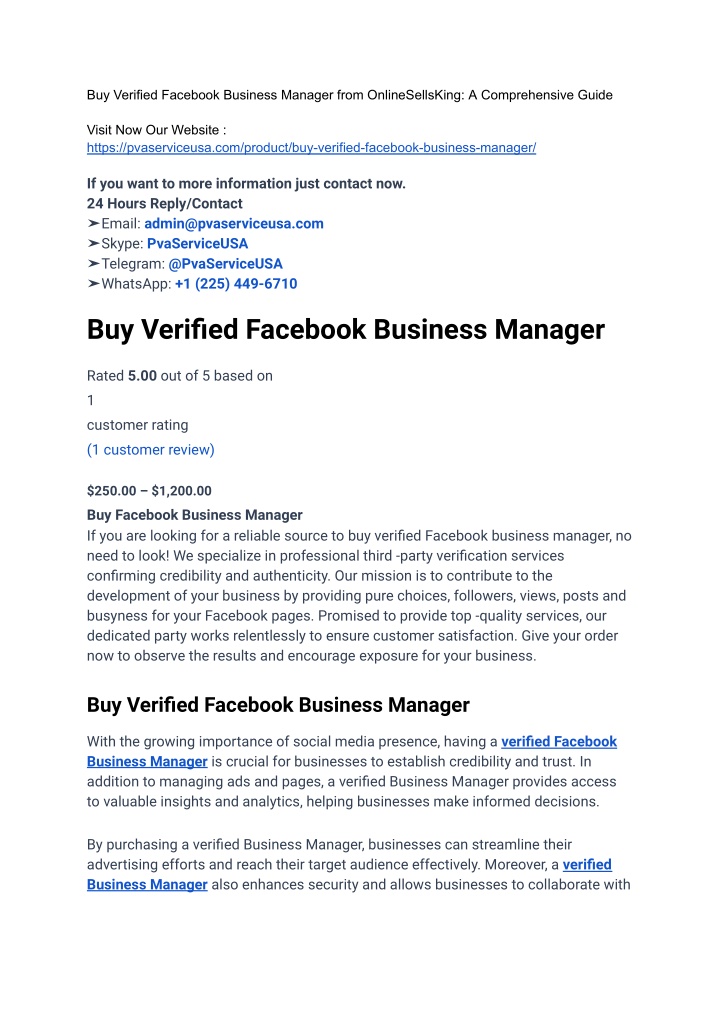Screen dimensions: 720x1017
Task: Open the PvaServiceUSA Skype contact link
Action: [x=197, y=244]
